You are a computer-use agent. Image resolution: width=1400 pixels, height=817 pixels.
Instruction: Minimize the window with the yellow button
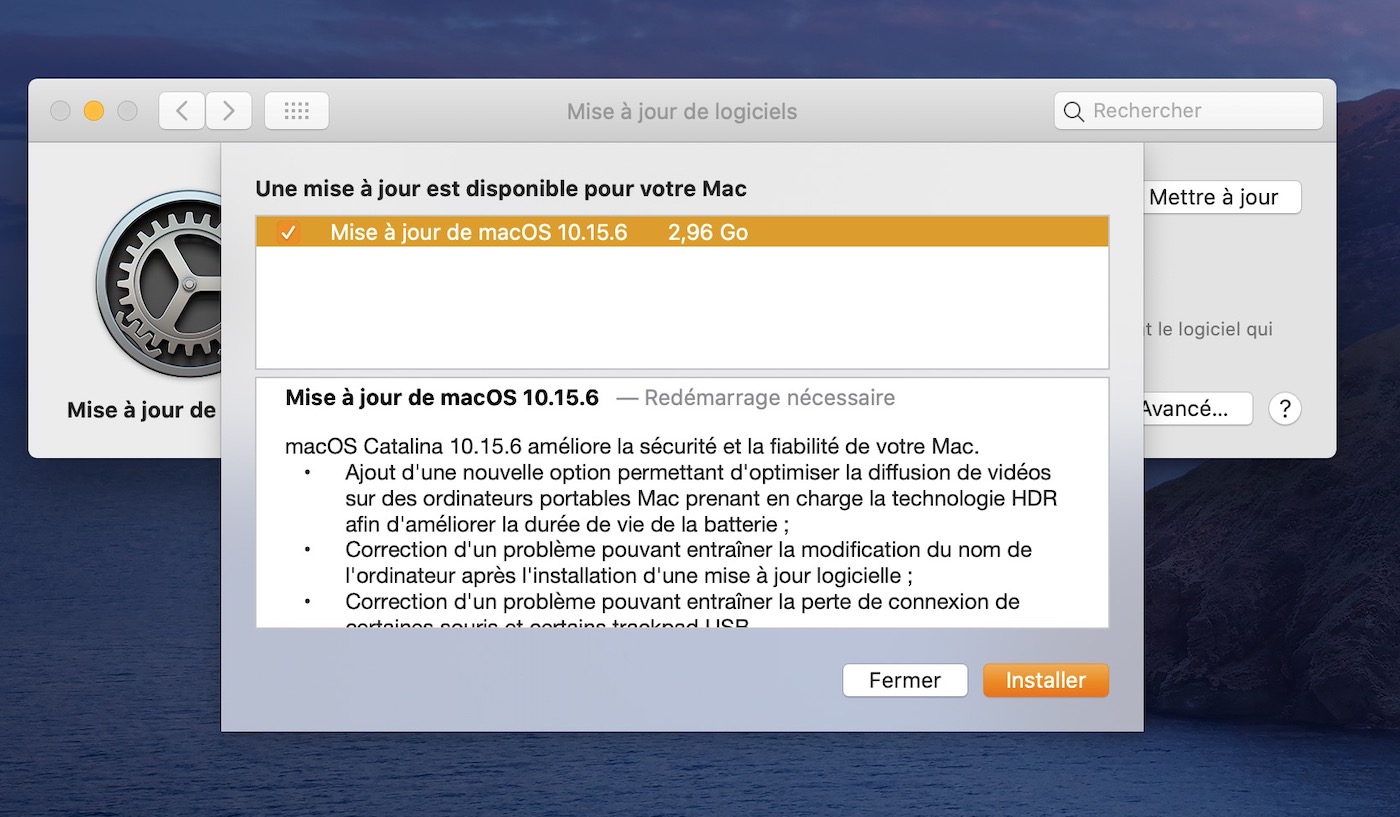tap(94, 111)
